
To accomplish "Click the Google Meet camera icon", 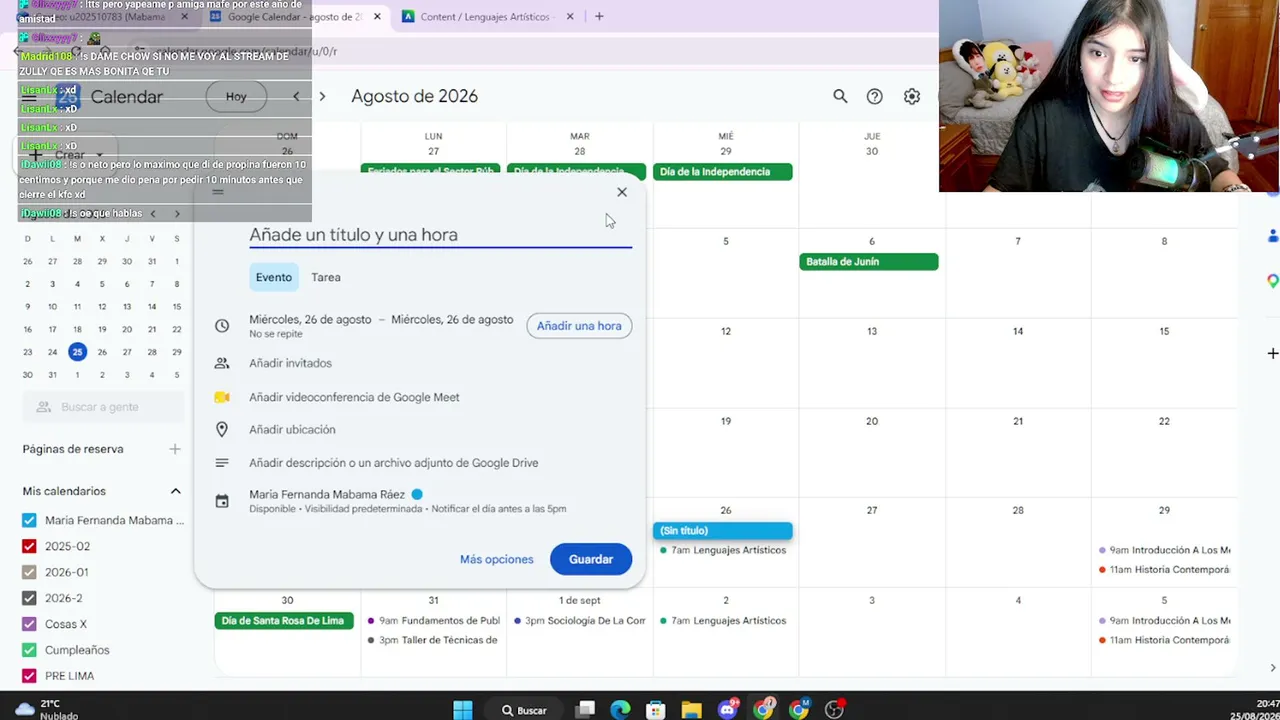I will coord(222,397).
